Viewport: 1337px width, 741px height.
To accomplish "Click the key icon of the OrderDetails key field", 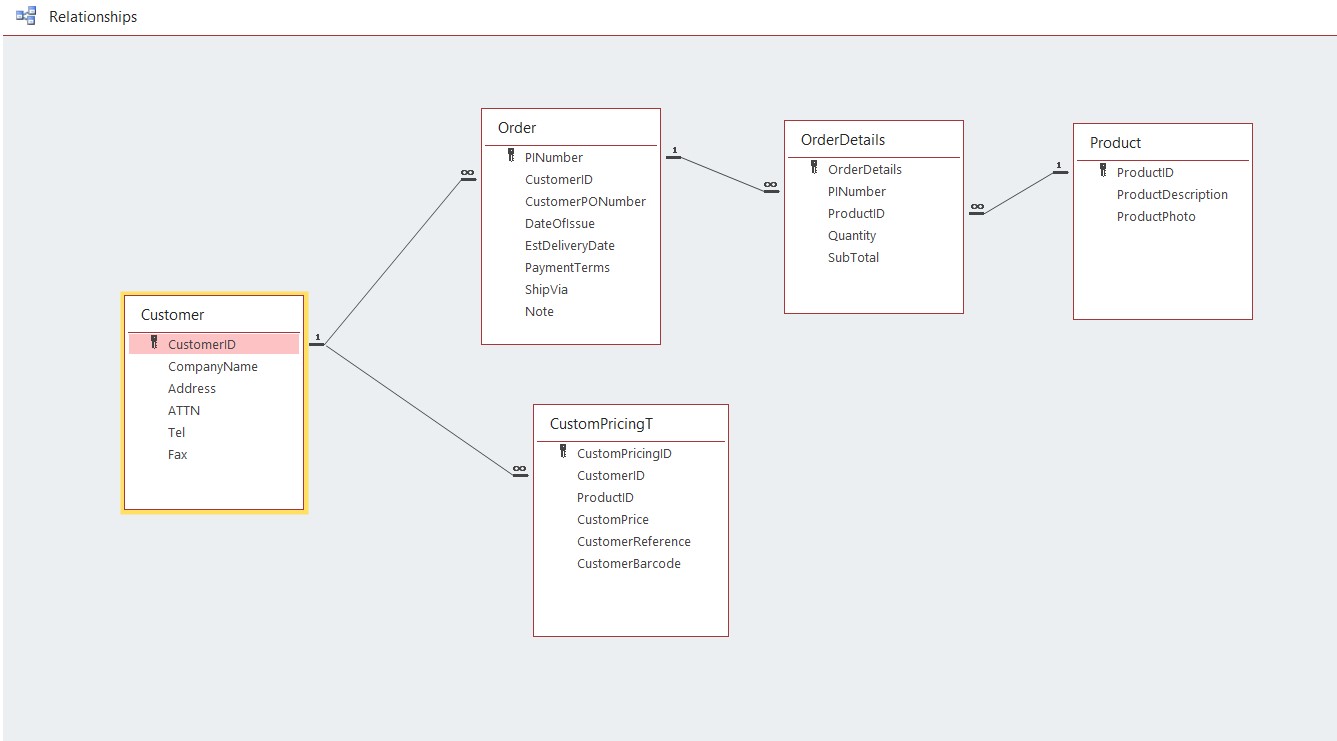I will pos(814,168).
